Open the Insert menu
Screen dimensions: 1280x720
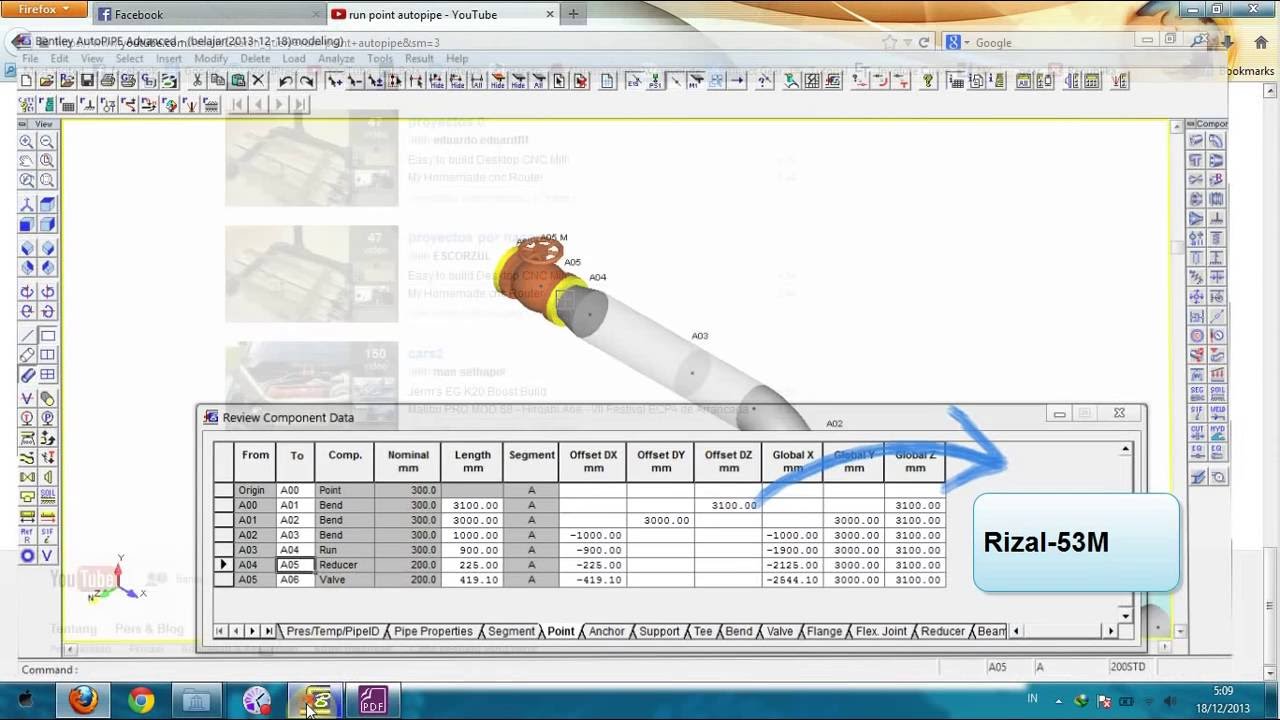click(169, 59)
